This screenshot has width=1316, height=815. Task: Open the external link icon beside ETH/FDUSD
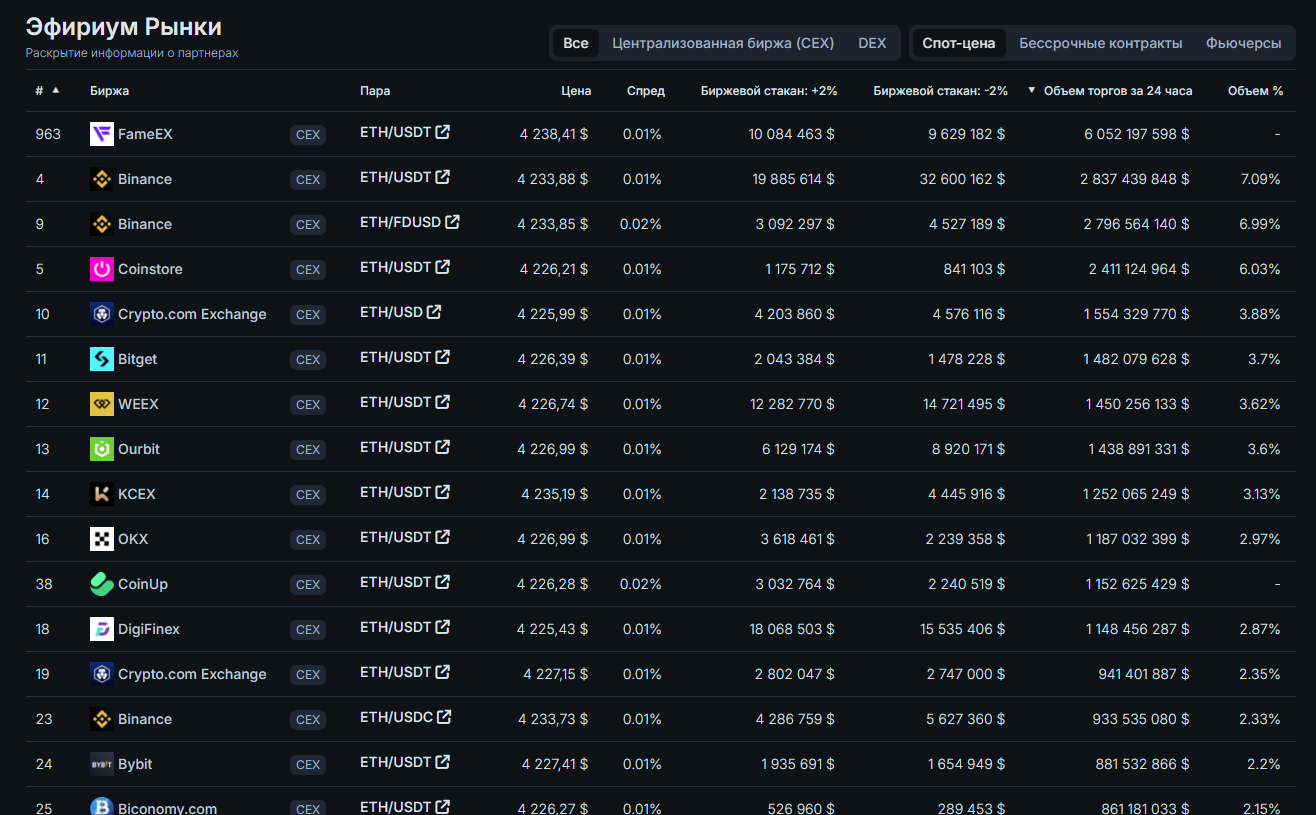(x=453, y=222)
